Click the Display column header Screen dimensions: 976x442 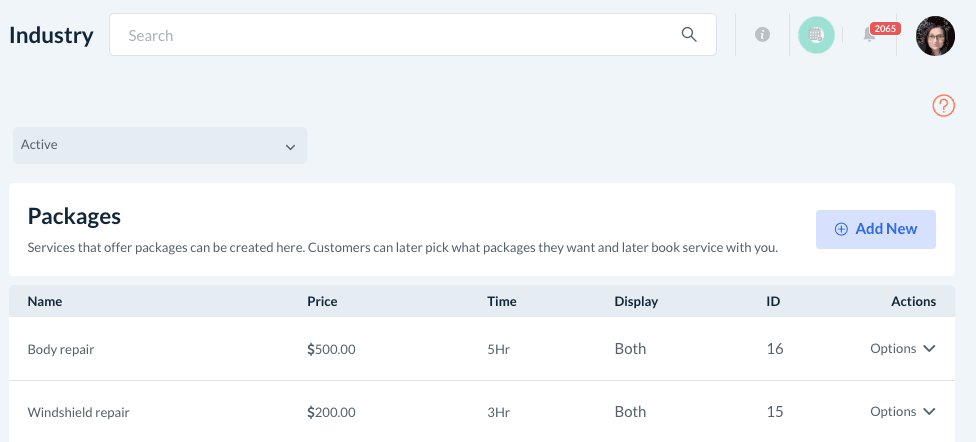point(636,301)
